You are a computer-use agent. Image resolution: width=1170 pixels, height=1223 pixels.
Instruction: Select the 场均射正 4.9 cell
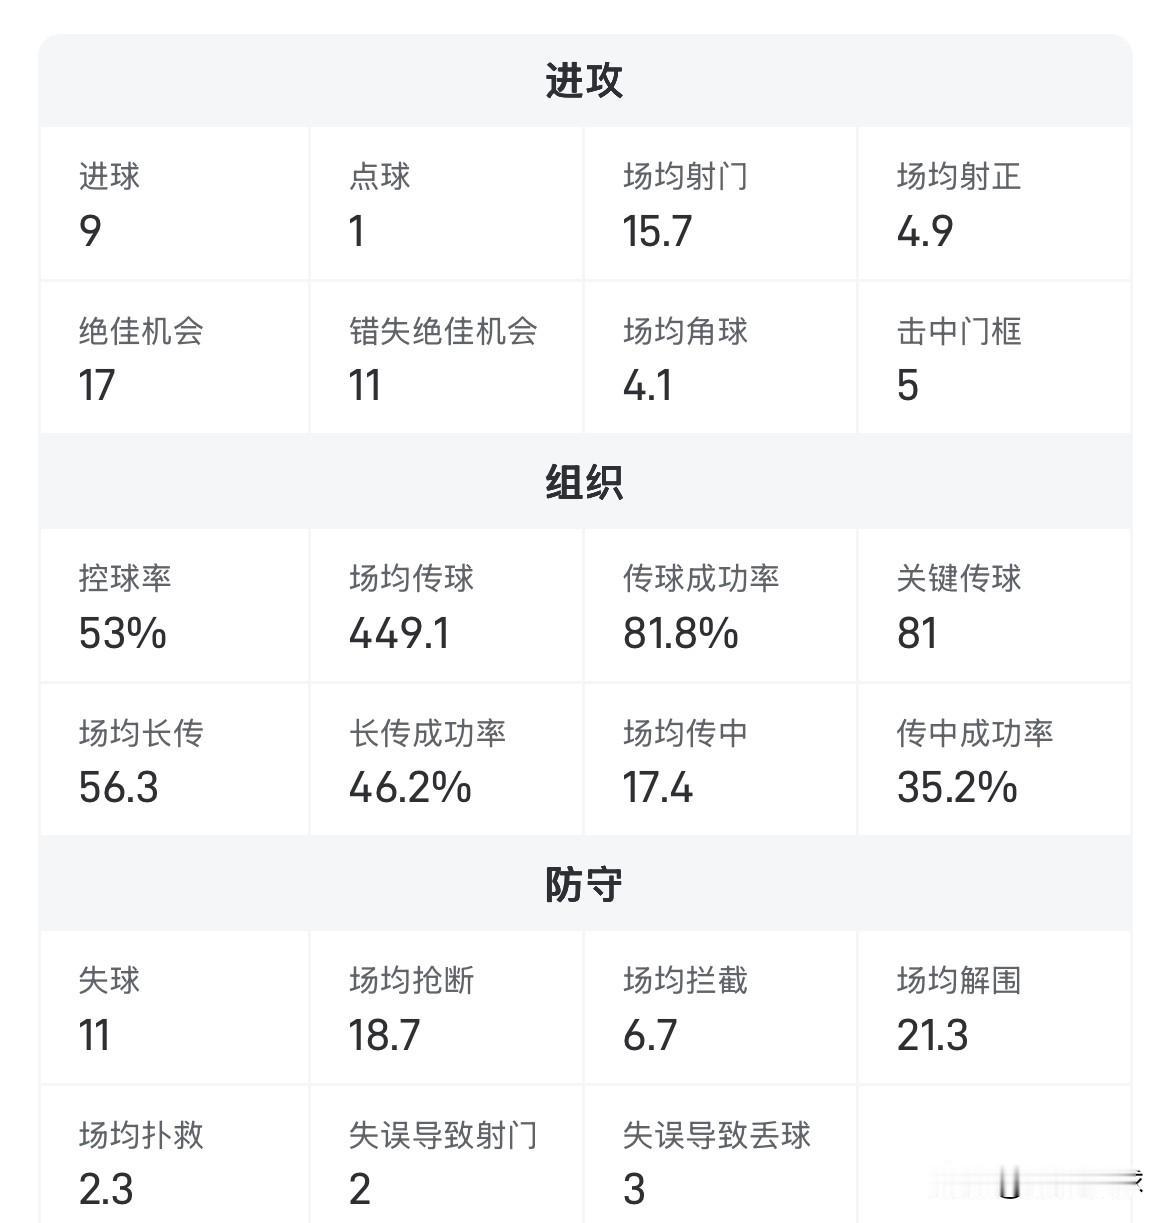[x=994, y=204]
